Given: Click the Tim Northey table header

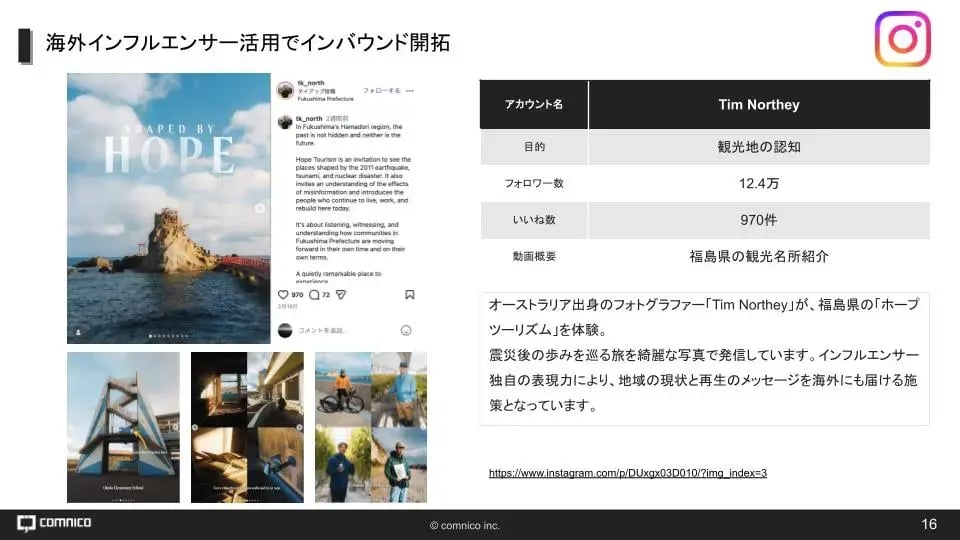Looking at the screenshot, I should pyautogui.click(x=759, y=105).
